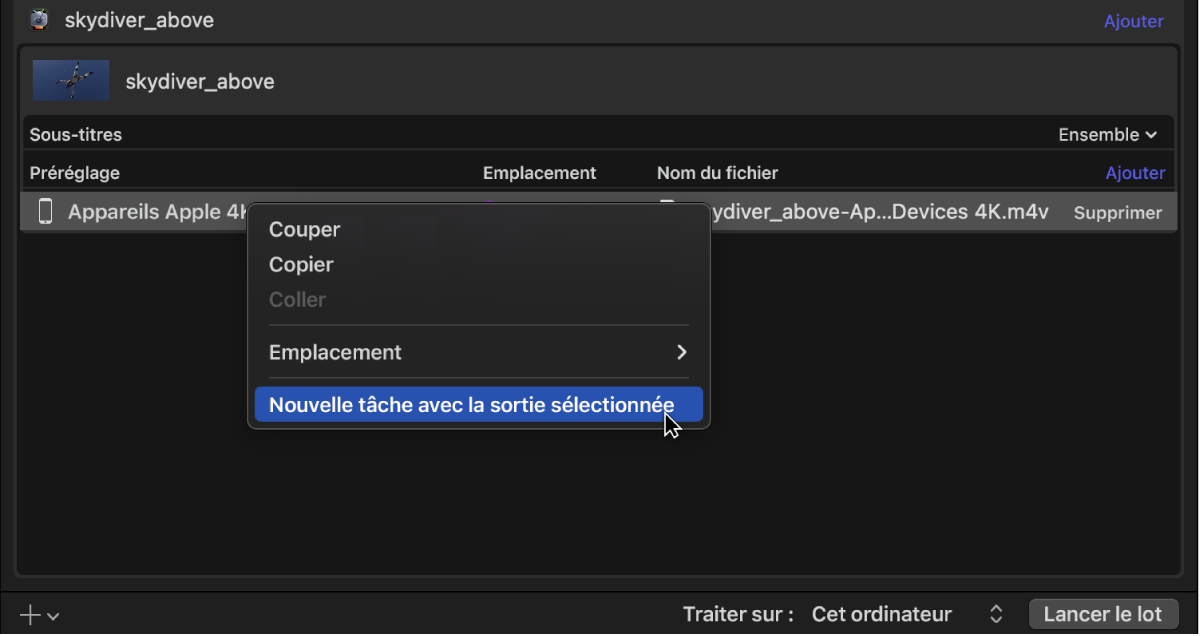Choose Couper from the context menu

(303, 229)
